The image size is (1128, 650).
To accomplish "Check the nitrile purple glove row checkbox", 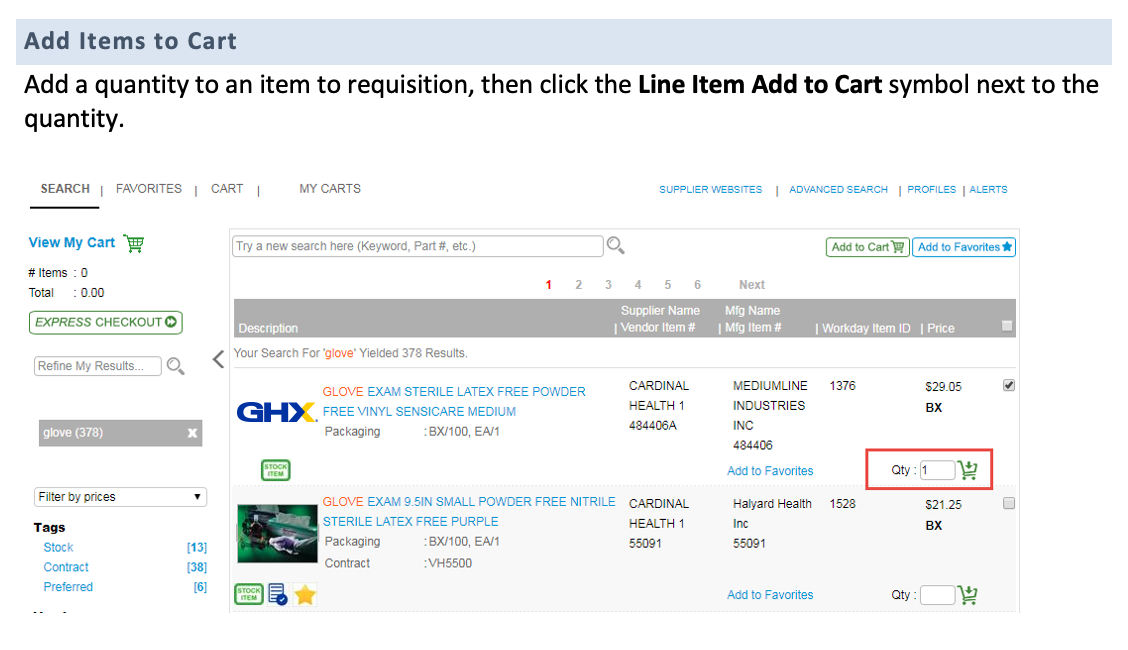I will pos(1008,504).
